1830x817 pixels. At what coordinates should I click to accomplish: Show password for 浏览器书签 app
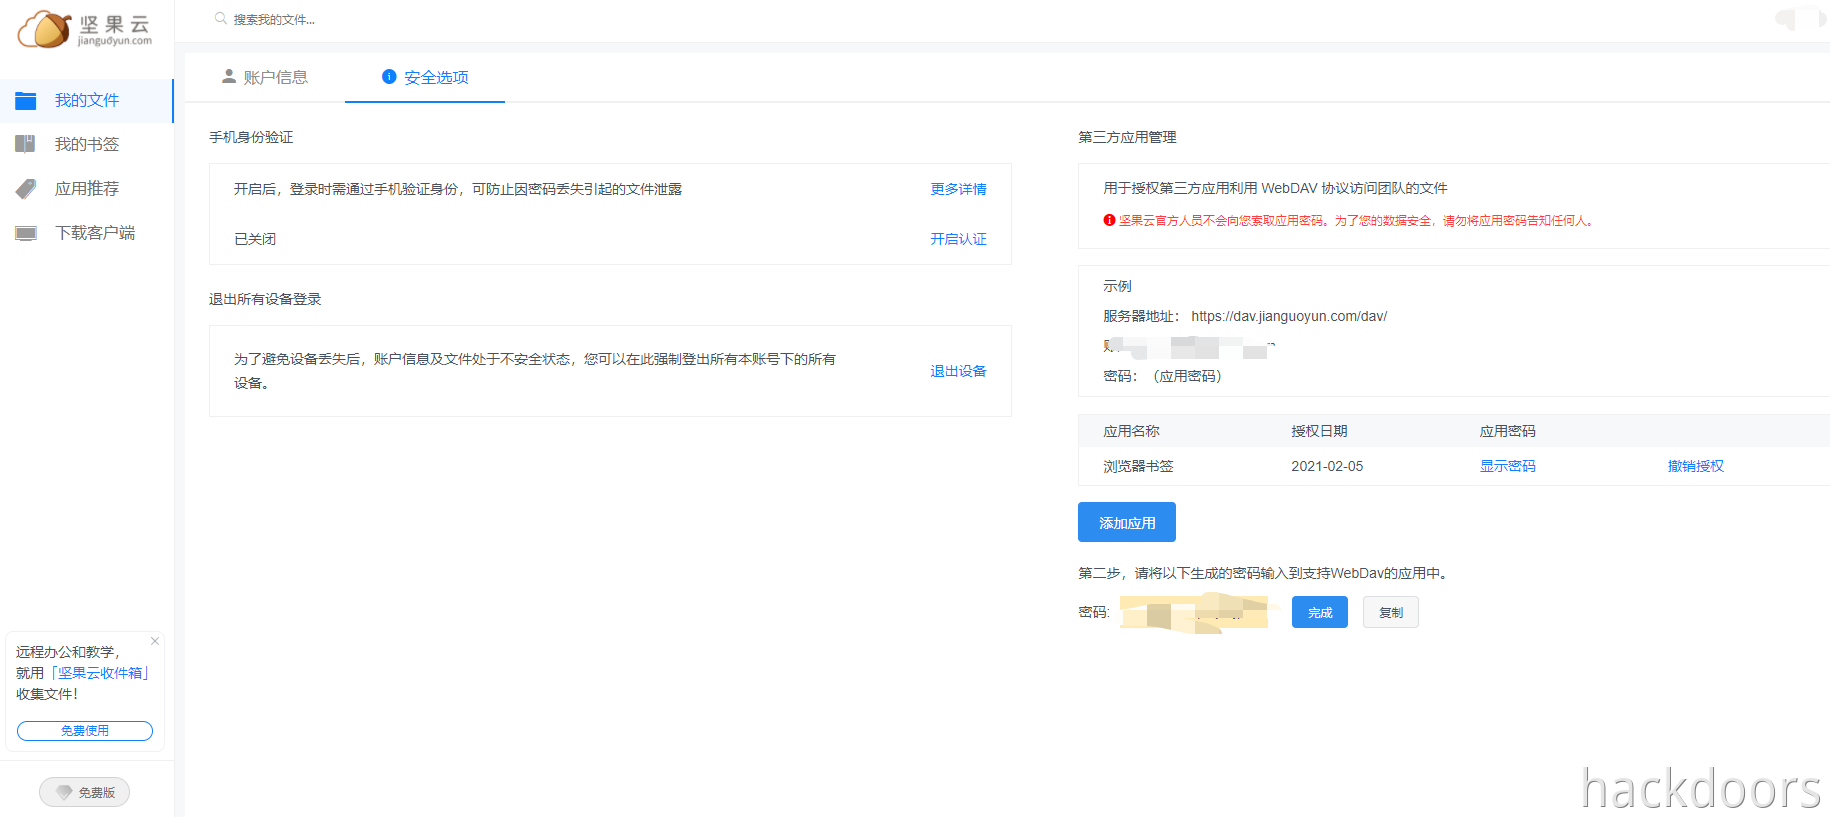pos(1507,466)
